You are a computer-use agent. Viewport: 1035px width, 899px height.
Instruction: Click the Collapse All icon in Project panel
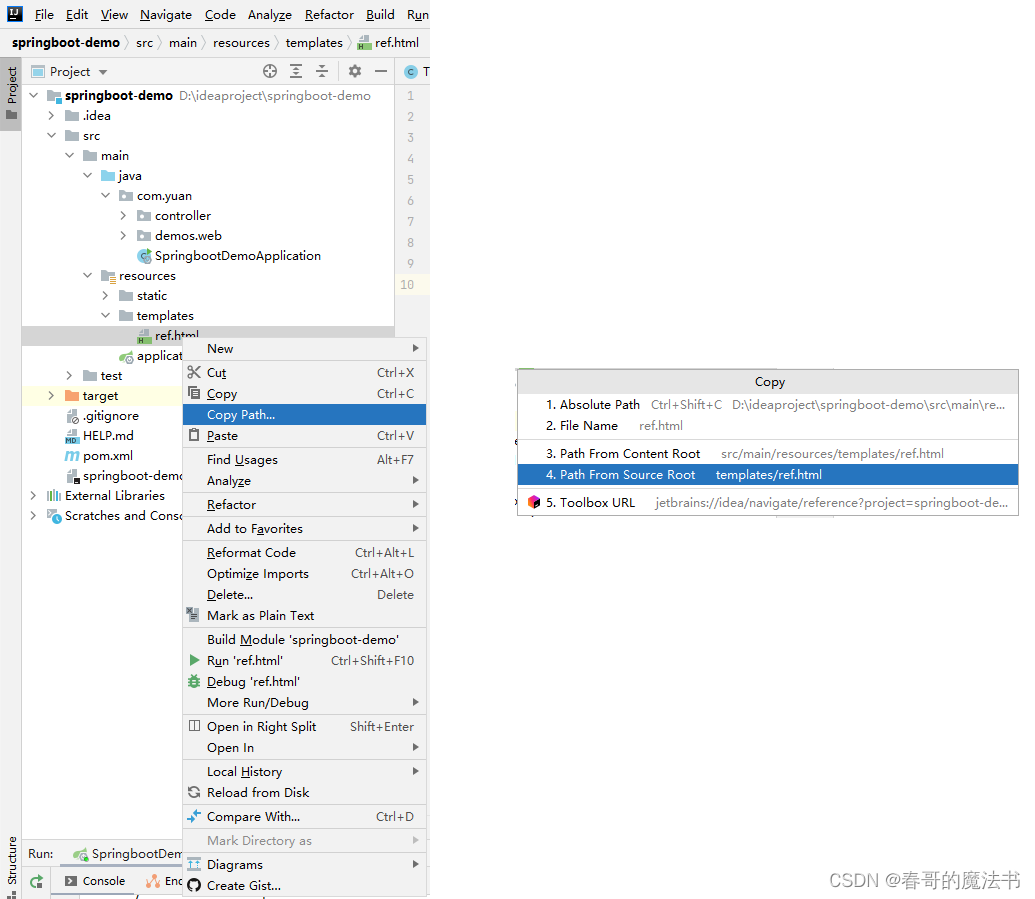point(322,71)
